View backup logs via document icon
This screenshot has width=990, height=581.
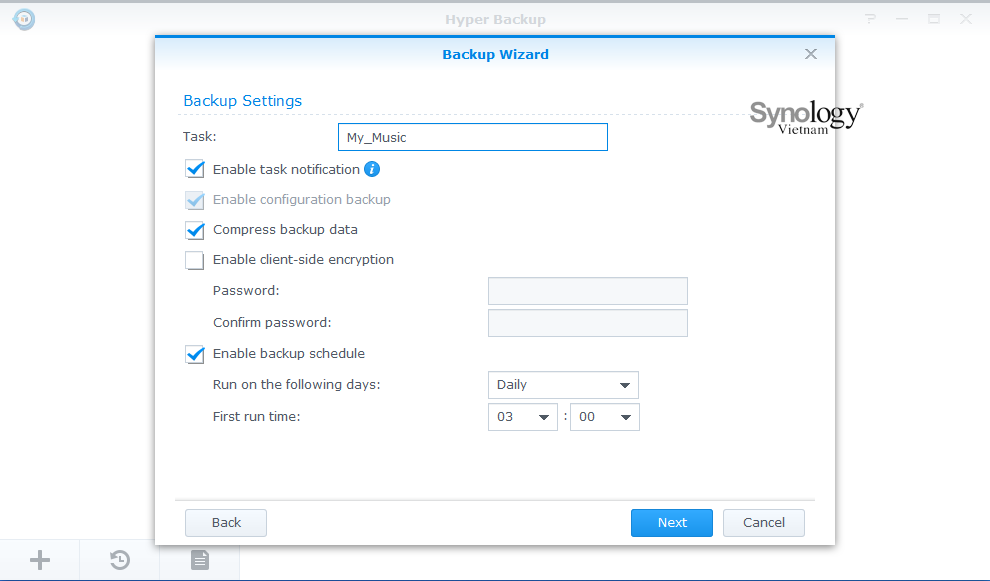199,559
